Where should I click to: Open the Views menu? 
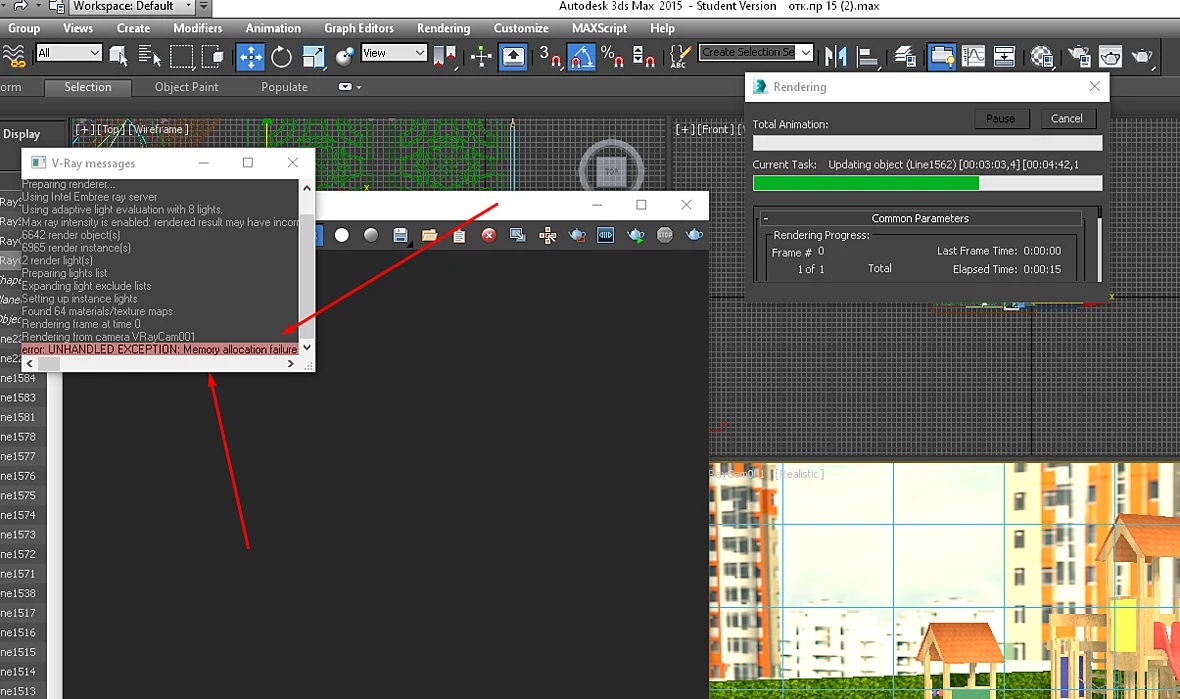click(x=78, y=29)
